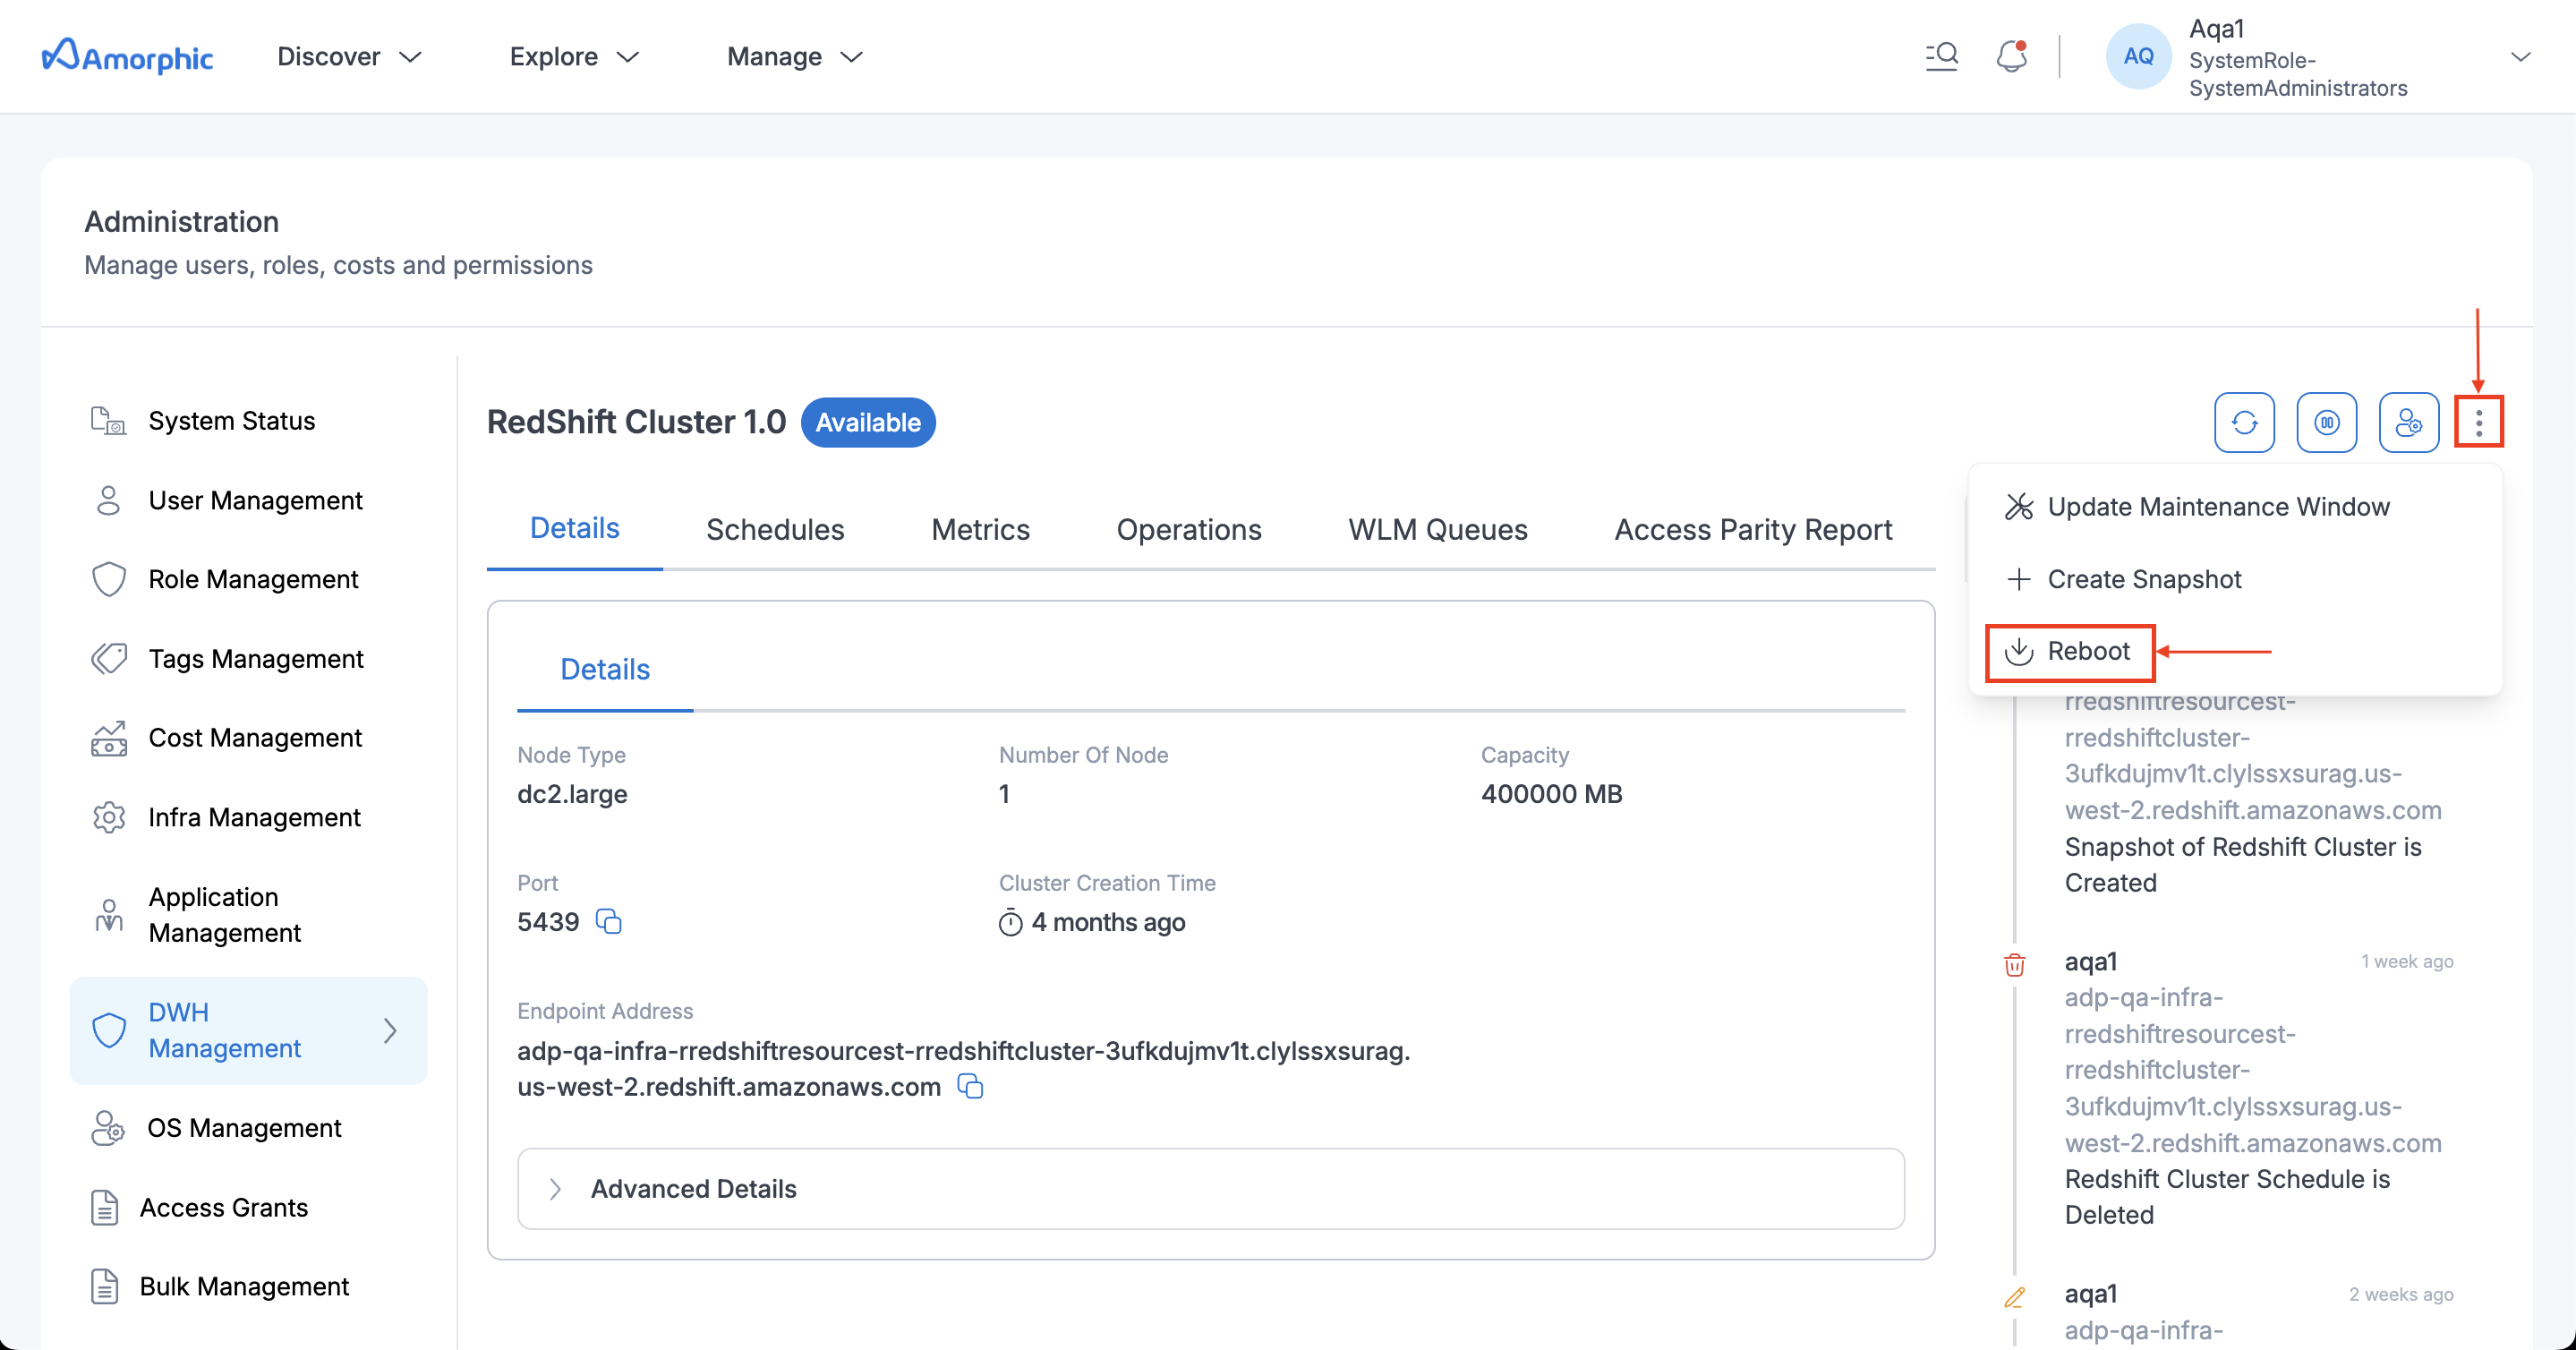This screenshot has width=2576, height=1350.
Task: Switch to the Operations tab
Action: pos(1189,529)
